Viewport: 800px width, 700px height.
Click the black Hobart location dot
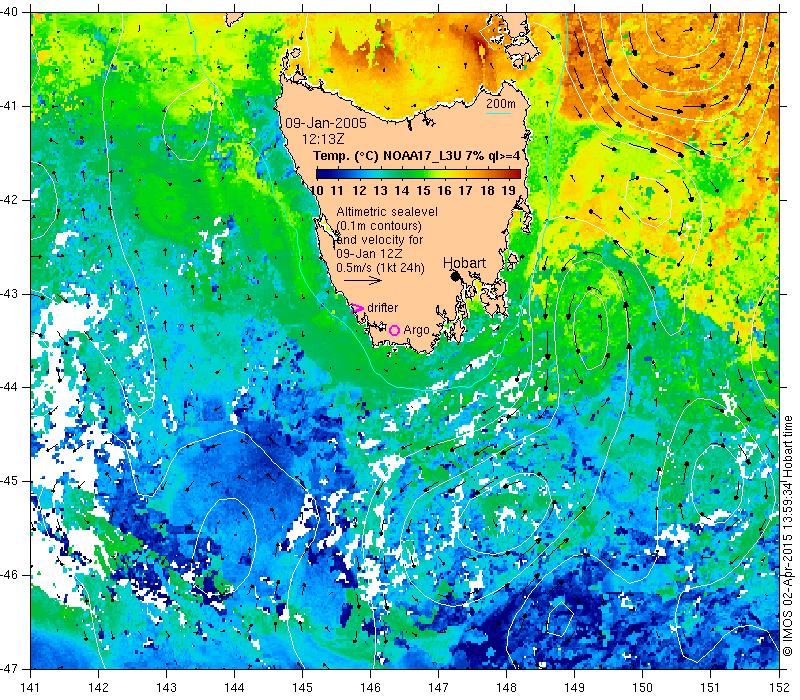coord(456,276)
